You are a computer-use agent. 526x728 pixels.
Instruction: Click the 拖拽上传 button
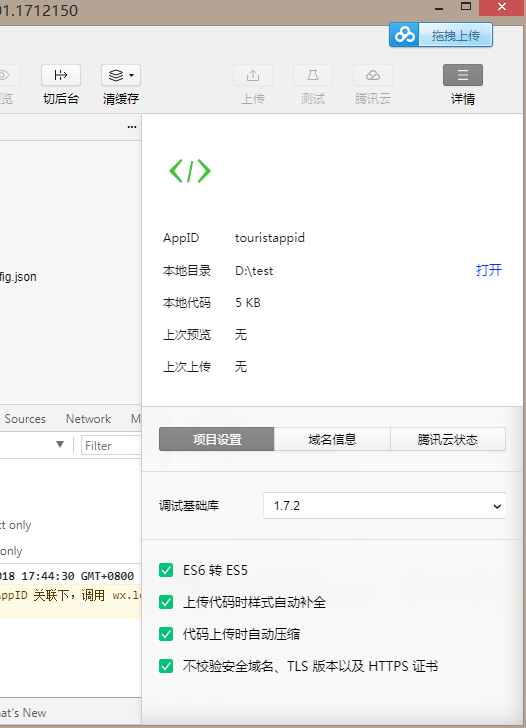455,35
